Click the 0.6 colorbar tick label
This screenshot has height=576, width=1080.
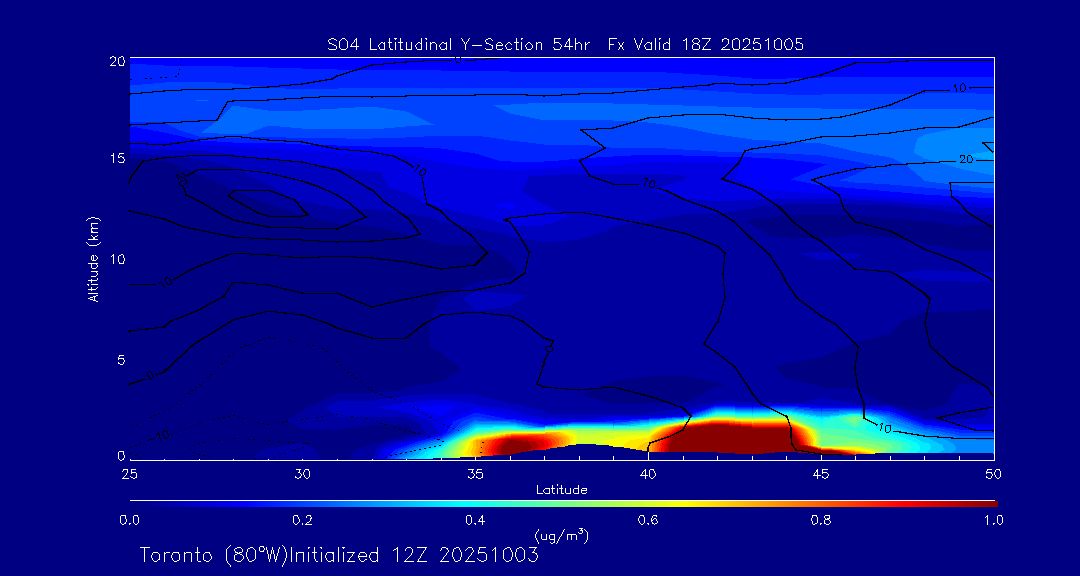coord(648,520)
